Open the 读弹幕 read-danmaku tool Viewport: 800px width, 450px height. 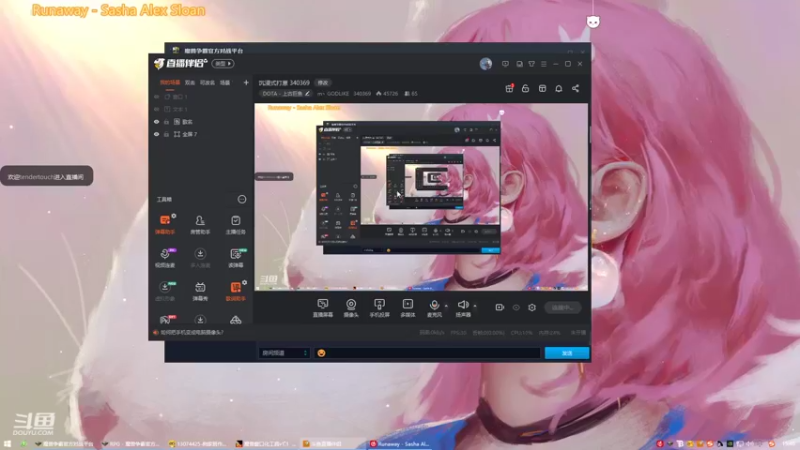click(235, 257)
